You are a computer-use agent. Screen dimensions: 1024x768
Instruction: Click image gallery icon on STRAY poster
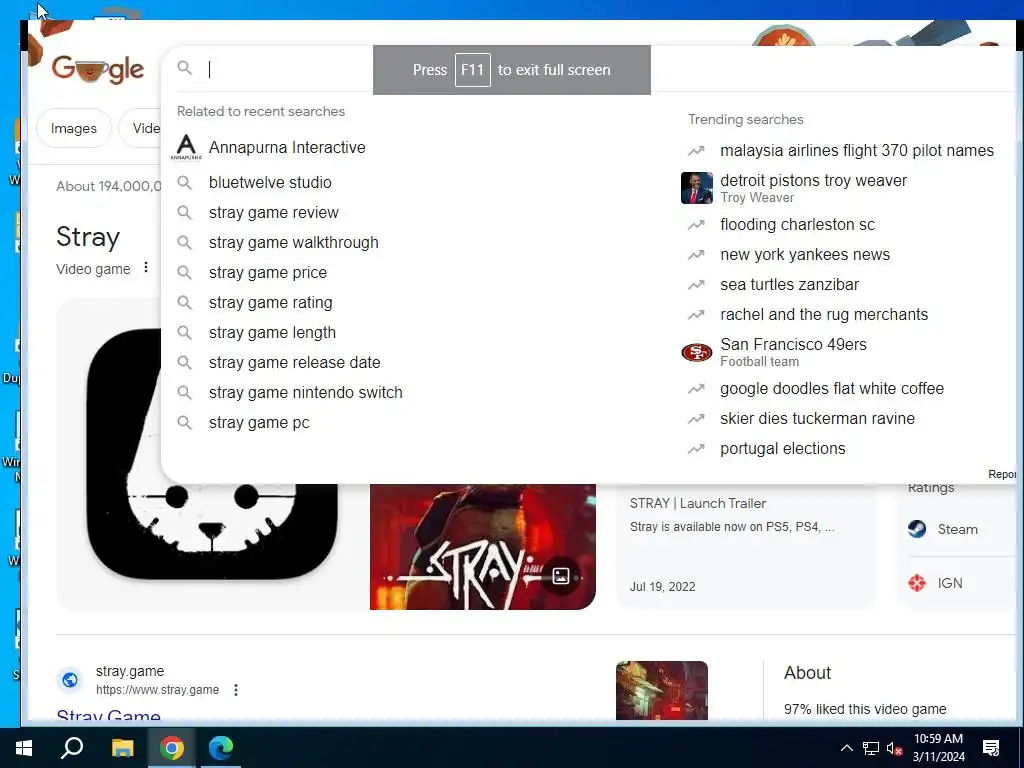(x=560, y=576)
